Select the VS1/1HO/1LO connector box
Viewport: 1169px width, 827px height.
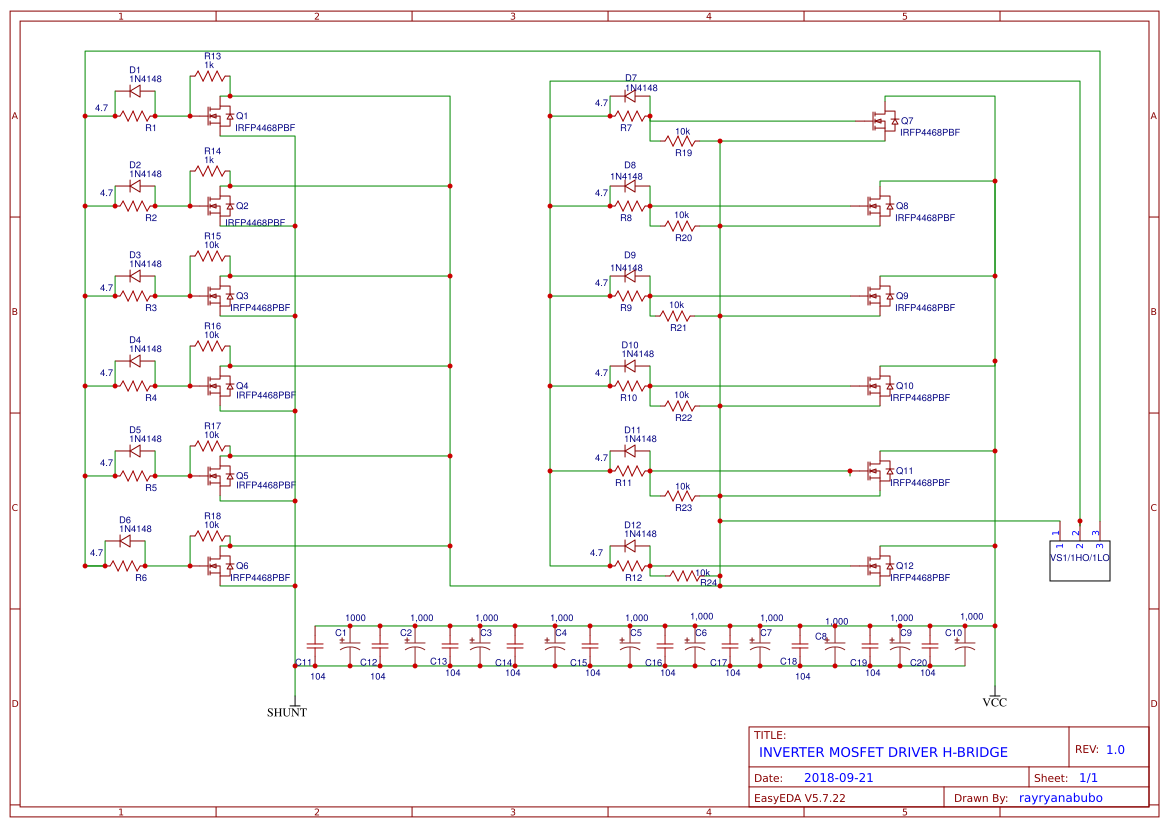tap(1080, 561)
